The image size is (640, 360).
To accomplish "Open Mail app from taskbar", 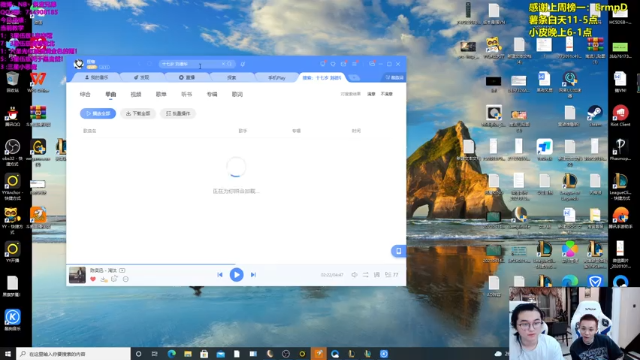I will click(220, 354).
